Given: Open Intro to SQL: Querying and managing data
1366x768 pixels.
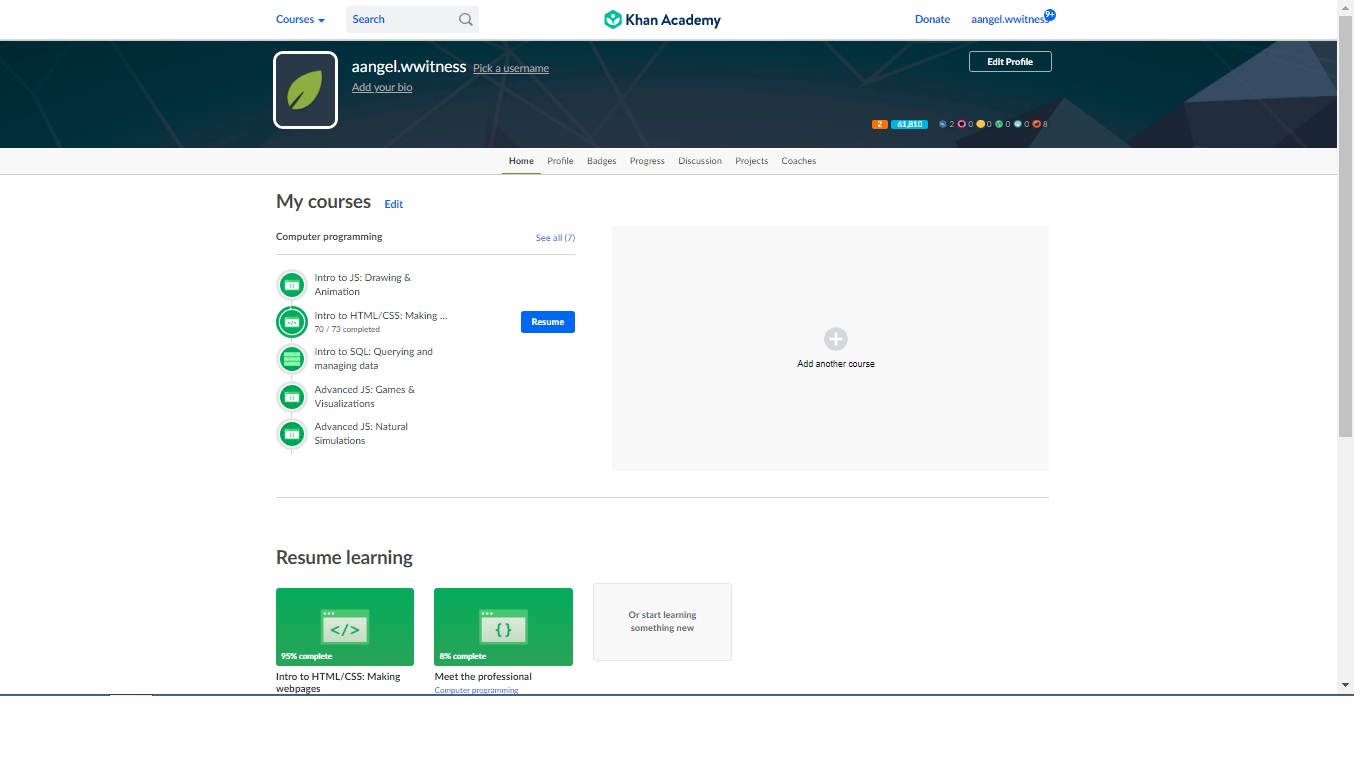Looking at the screenshot, I should click(374, 359).
